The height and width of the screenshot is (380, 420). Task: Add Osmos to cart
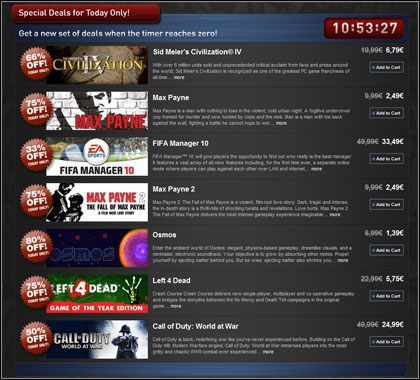(x=387, y=250)
